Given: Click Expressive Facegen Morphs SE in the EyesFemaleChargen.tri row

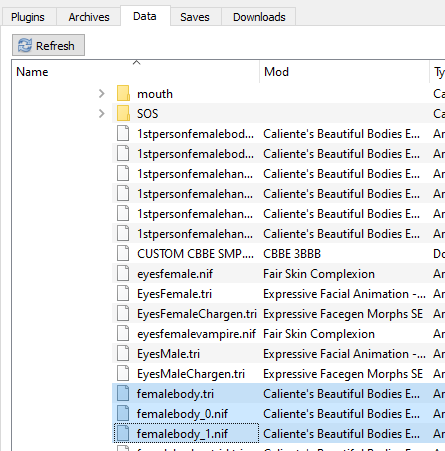Looking at the screenshot, I should [343, 314].
